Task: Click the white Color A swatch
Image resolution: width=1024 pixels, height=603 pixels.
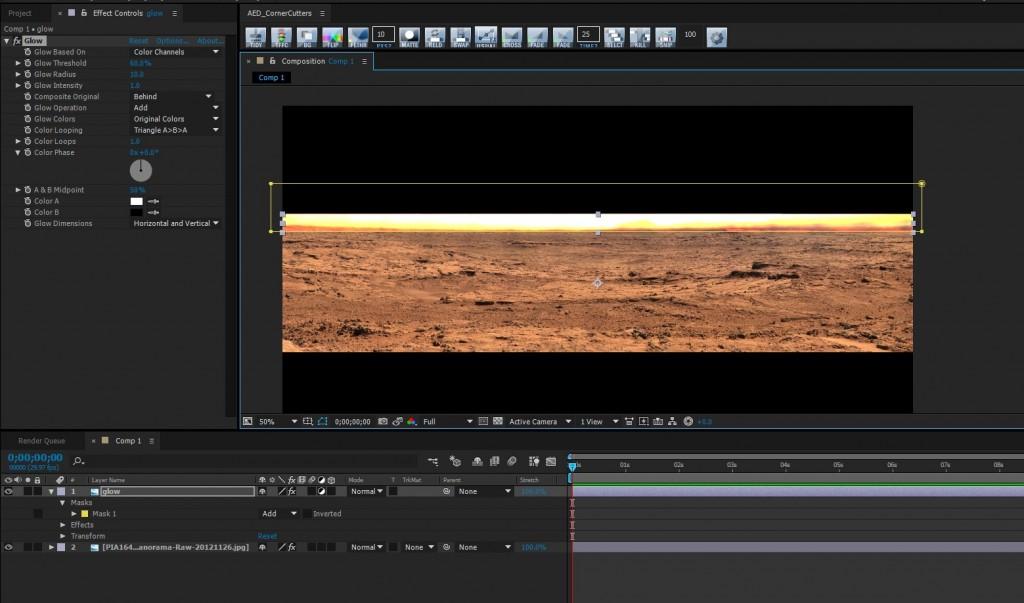Action: 137,201
